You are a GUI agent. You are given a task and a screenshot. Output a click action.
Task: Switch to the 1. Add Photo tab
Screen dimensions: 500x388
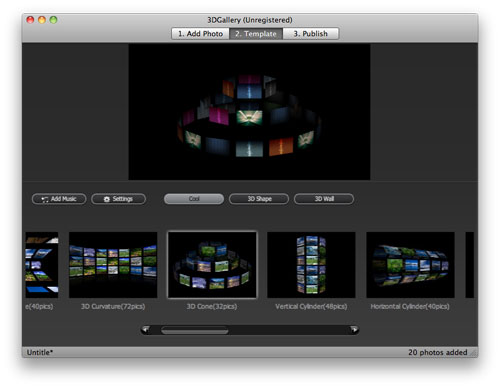click(x=200, y=34)
